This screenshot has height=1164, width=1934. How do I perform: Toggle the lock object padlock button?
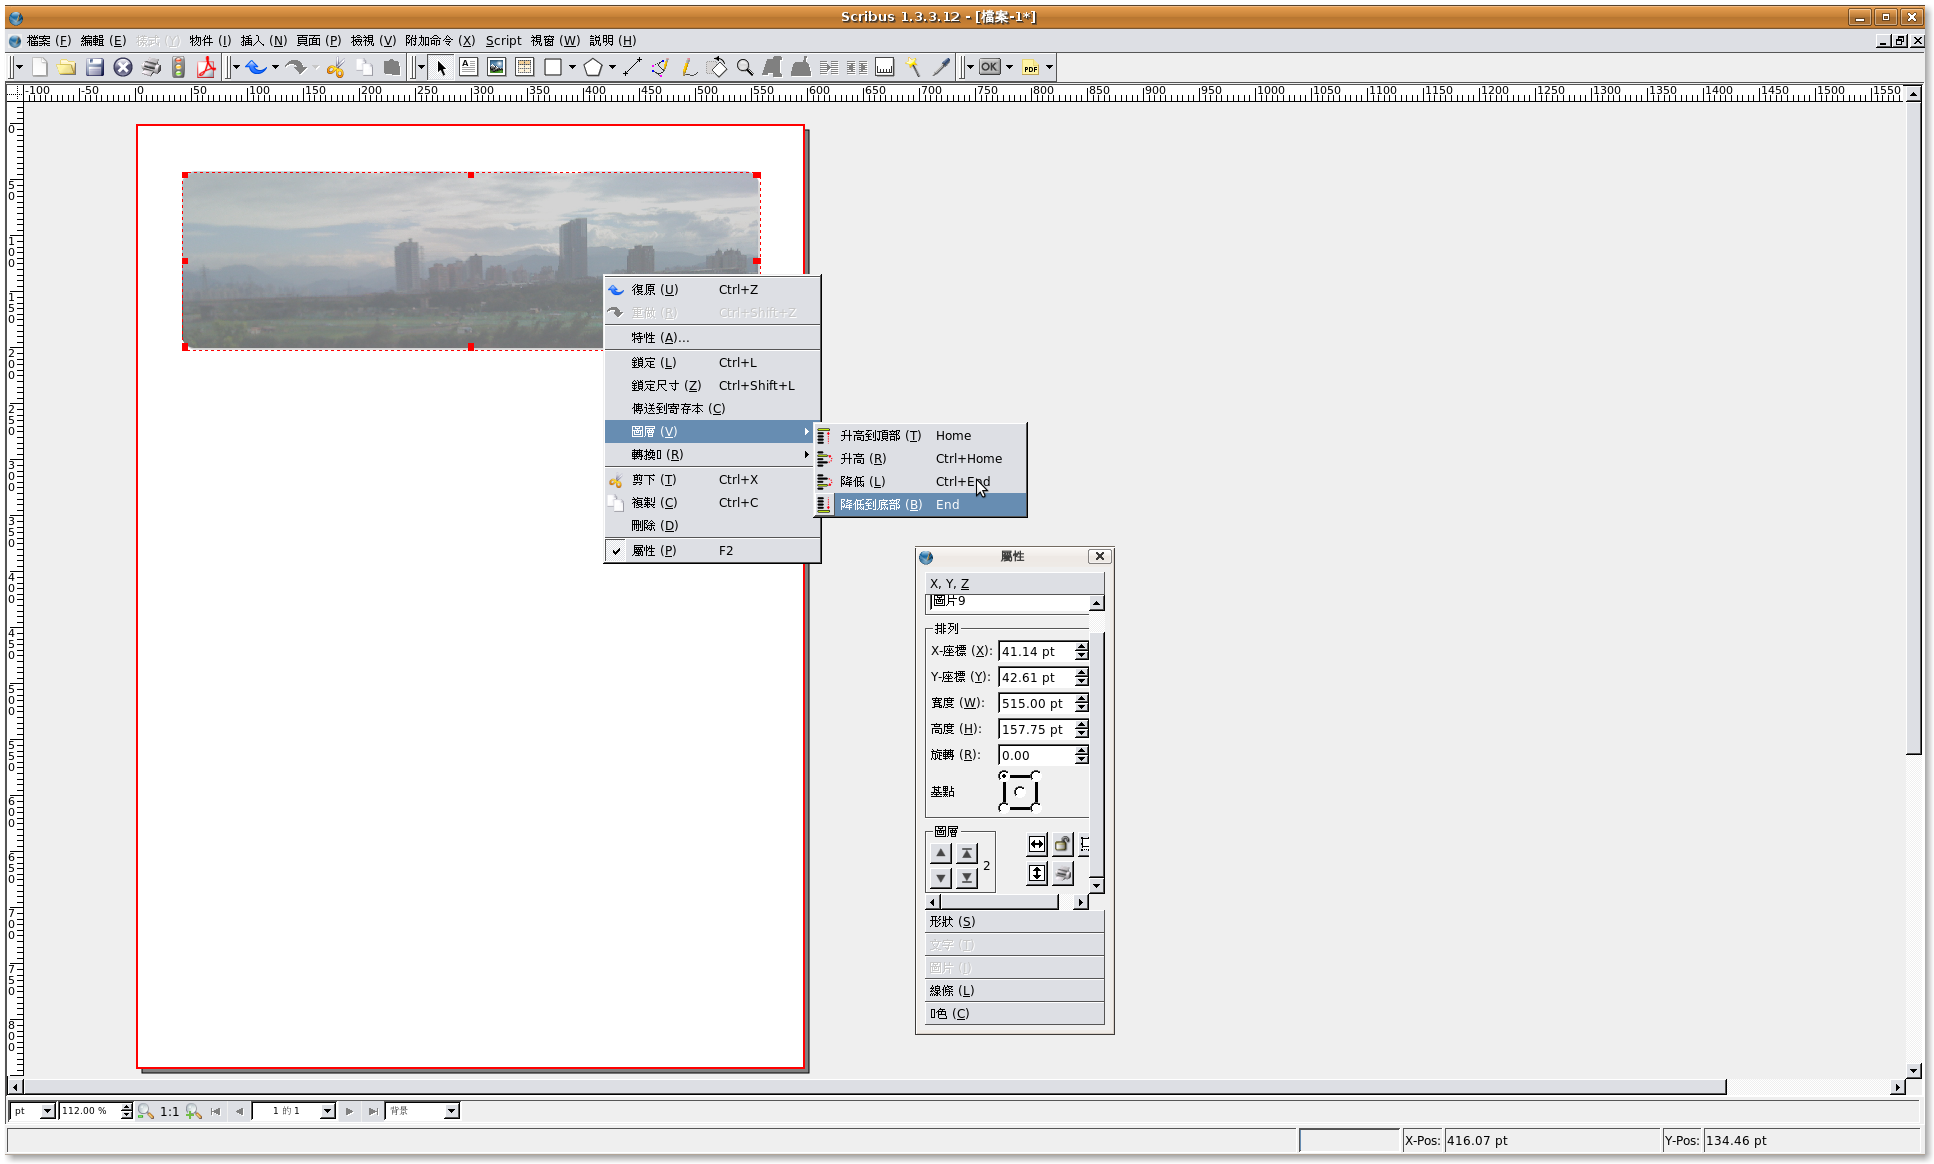[1062, 844]
